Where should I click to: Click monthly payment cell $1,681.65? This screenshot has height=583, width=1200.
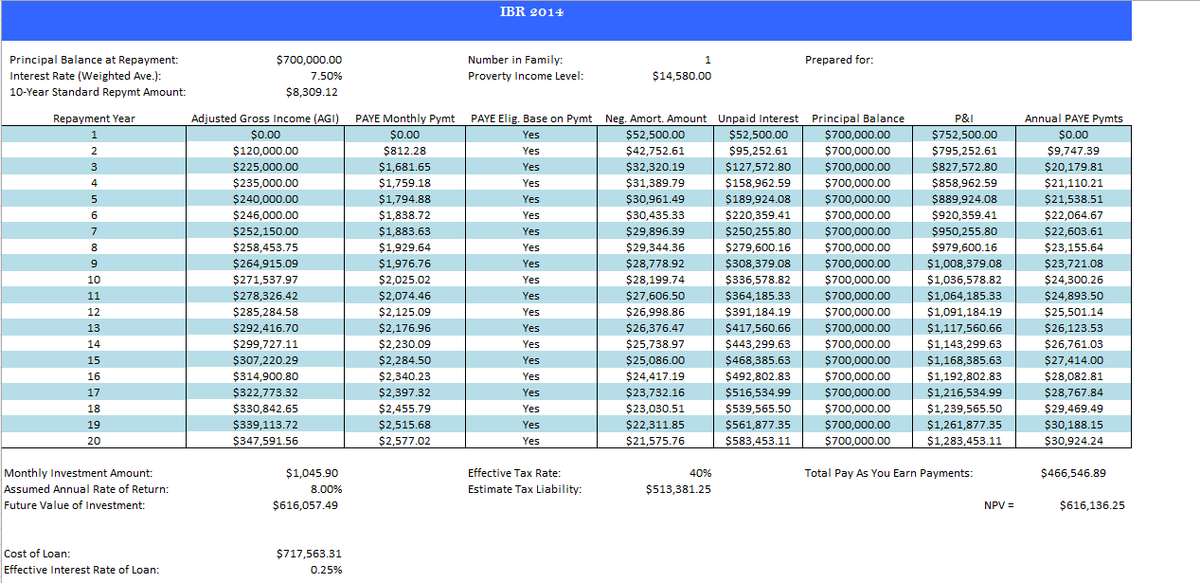coord(405,167)
